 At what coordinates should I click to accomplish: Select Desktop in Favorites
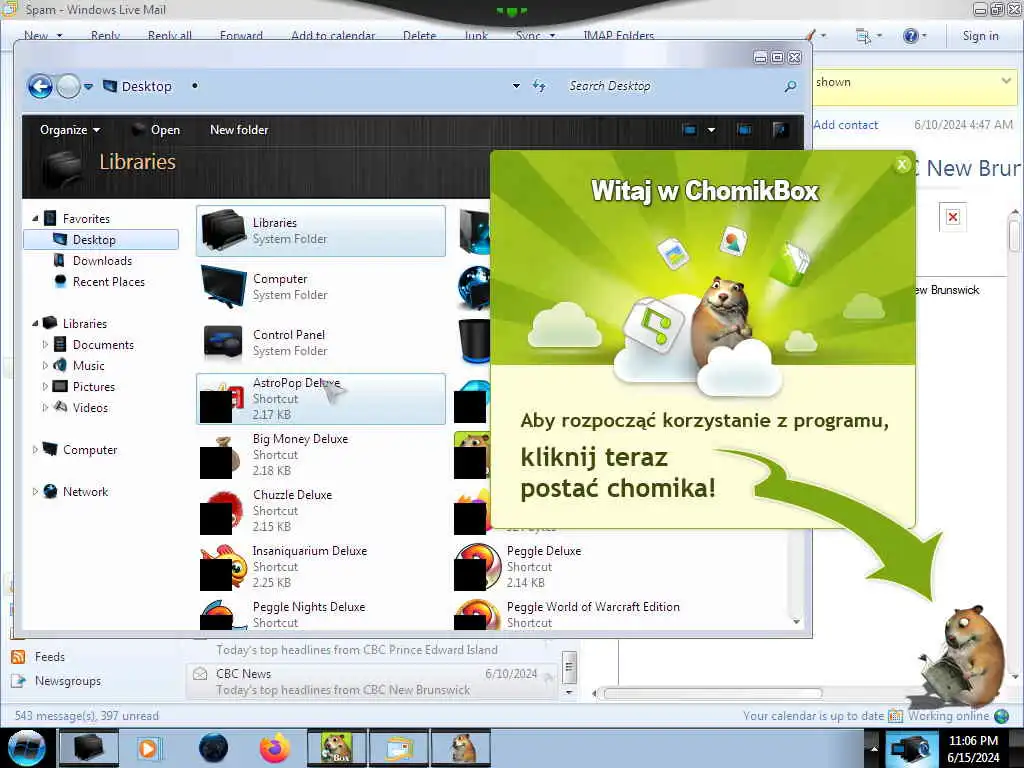pos(101,240)
